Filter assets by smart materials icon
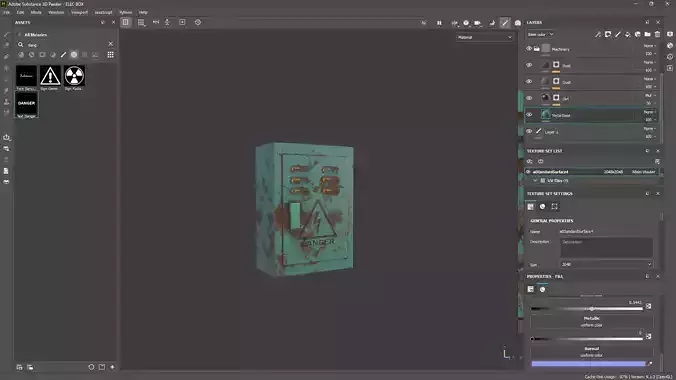The height and width of the screenshot is (380, 676). click(x=31, y=55)
